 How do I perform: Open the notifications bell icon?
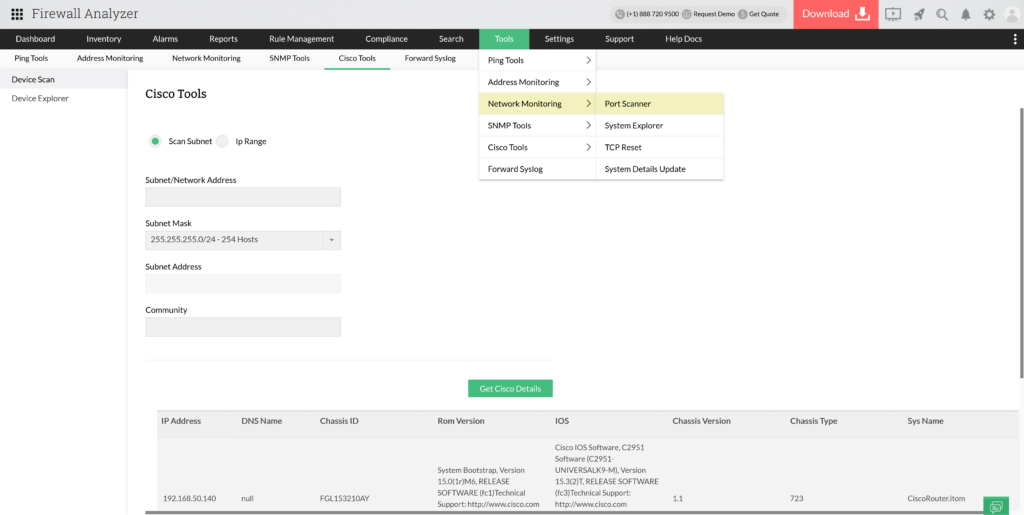click(x=965, y=14)
